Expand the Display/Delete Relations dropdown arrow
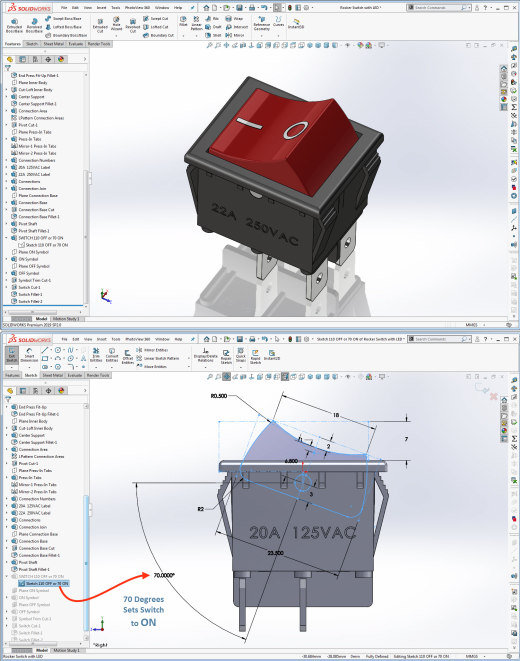 (x=205, y=367)
